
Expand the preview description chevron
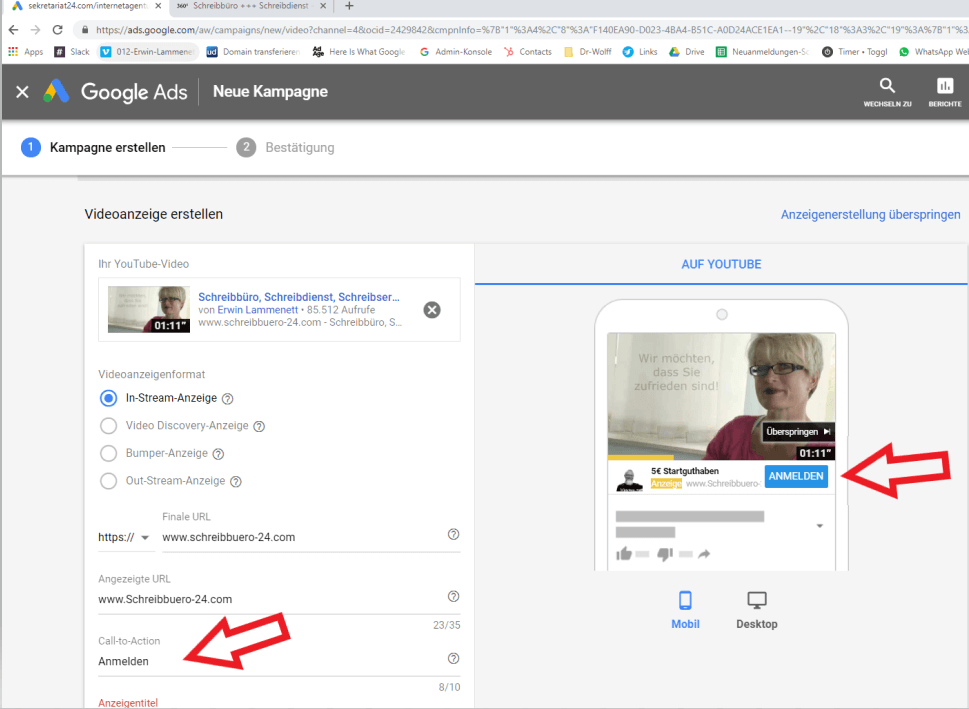coord(819,526)
